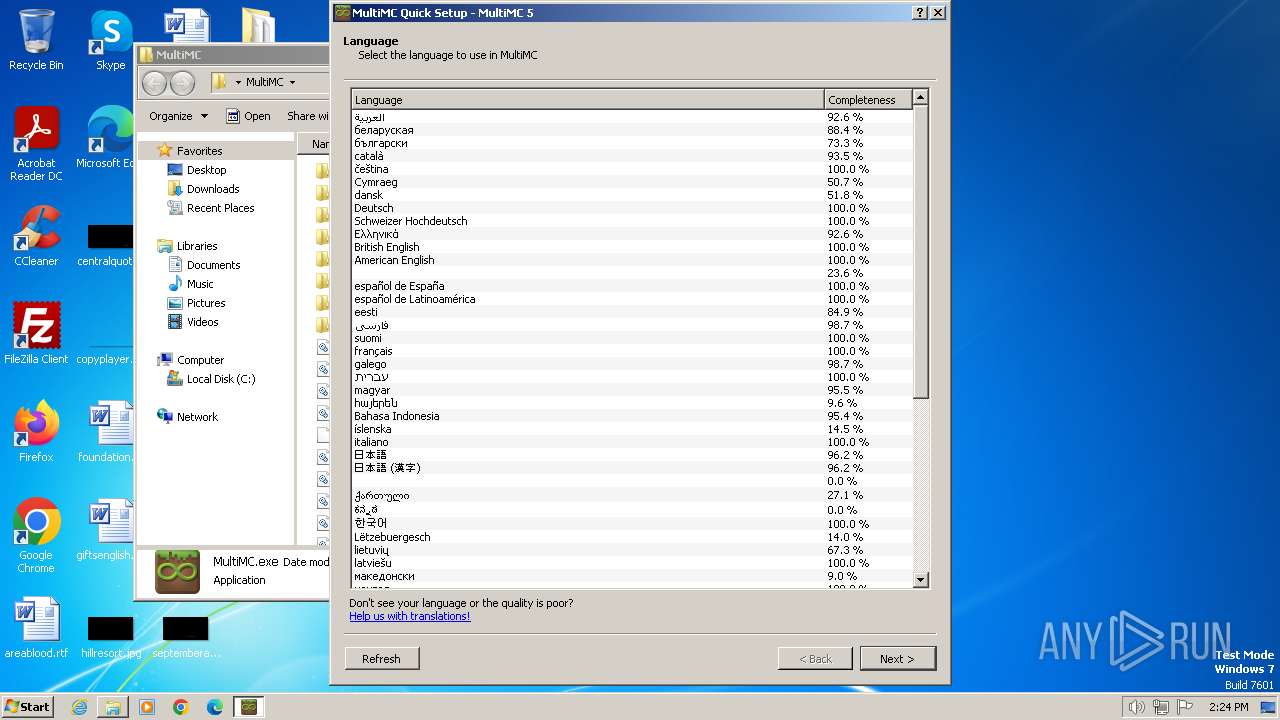Open Documents library in Explorer sidebar
The image size is (1280, 720).
213,265
